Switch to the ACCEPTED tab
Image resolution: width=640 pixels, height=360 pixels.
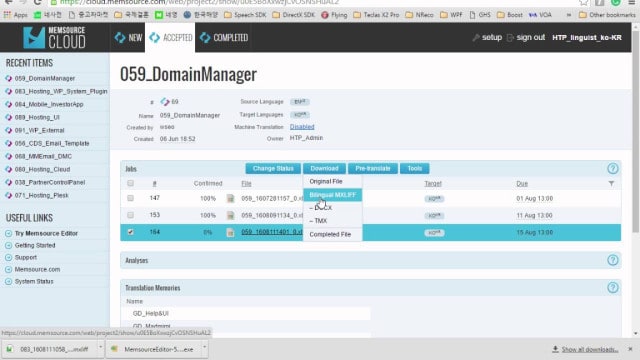pyautogui.click(x=171, y=38)
